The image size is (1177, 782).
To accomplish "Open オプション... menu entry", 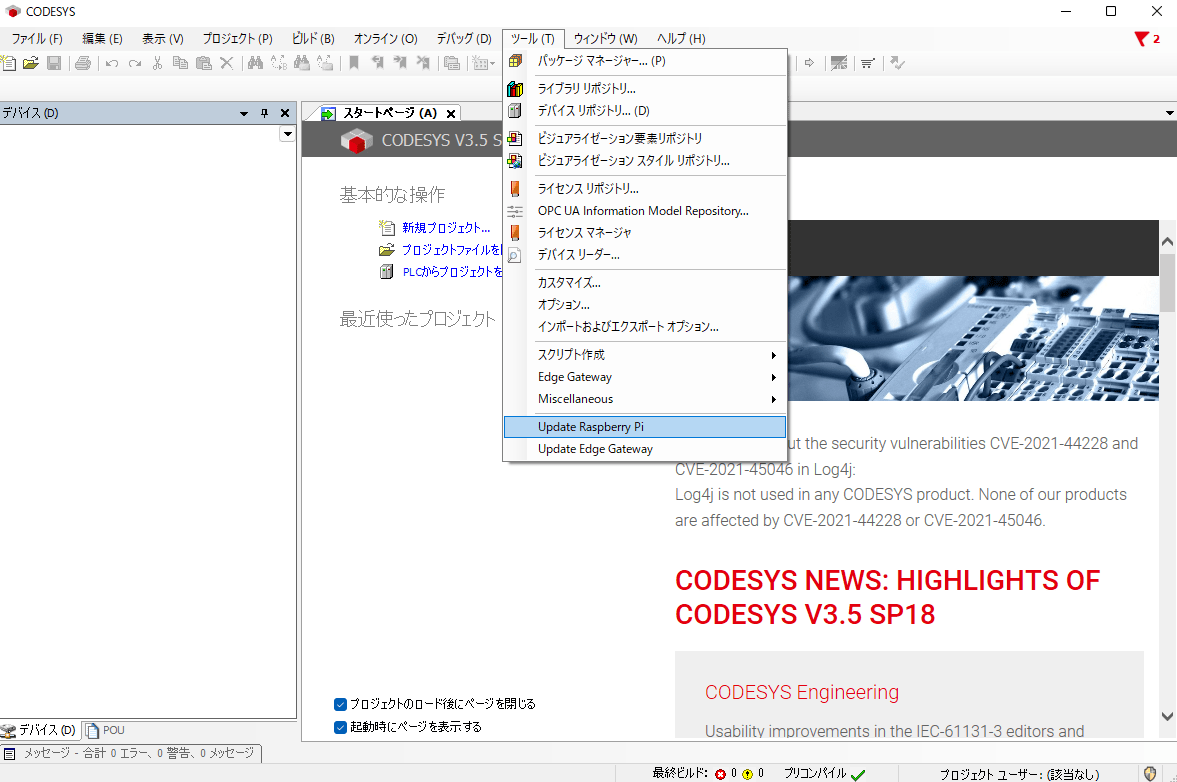I will (645, 305).
